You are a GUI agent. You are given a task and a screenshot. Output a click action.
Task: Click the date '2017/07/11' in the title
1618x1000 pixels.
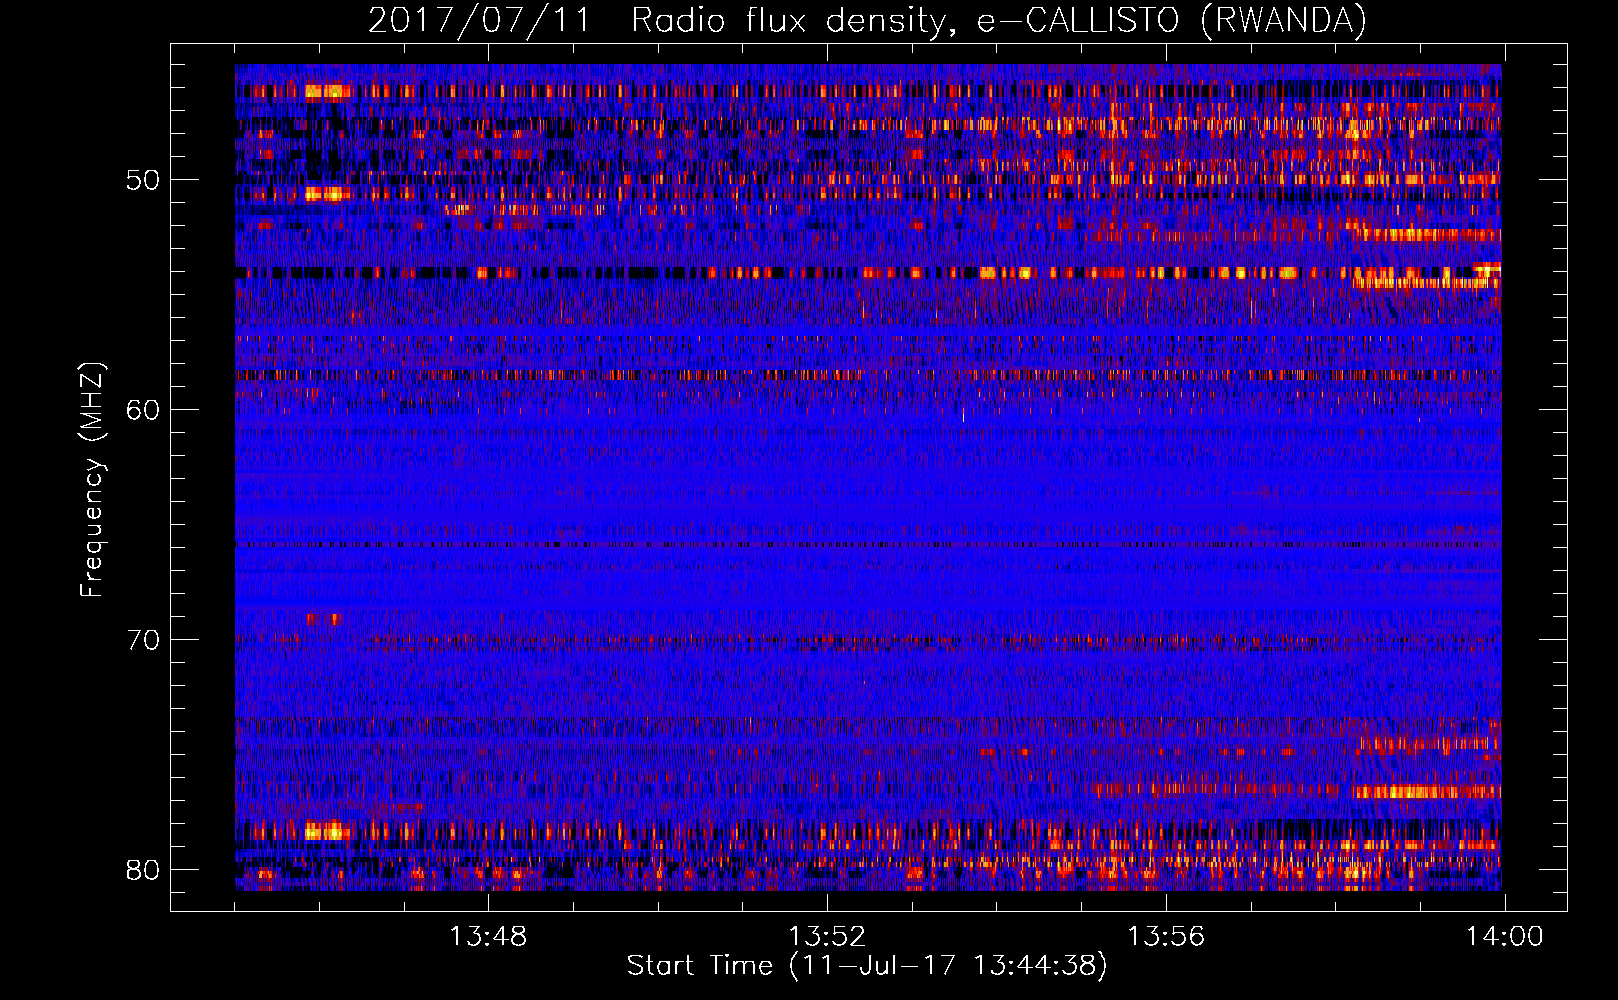pos(480,20)
